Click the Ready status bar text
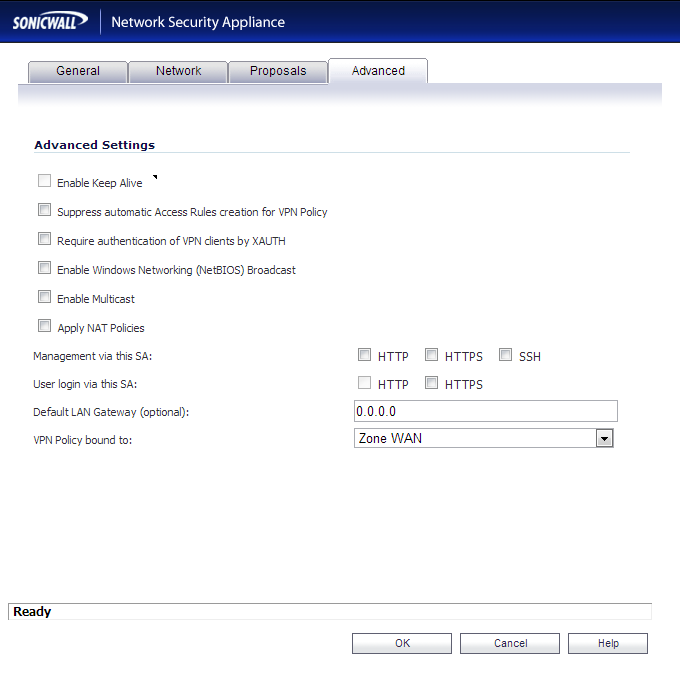680x690 pixels. (32, 612)
